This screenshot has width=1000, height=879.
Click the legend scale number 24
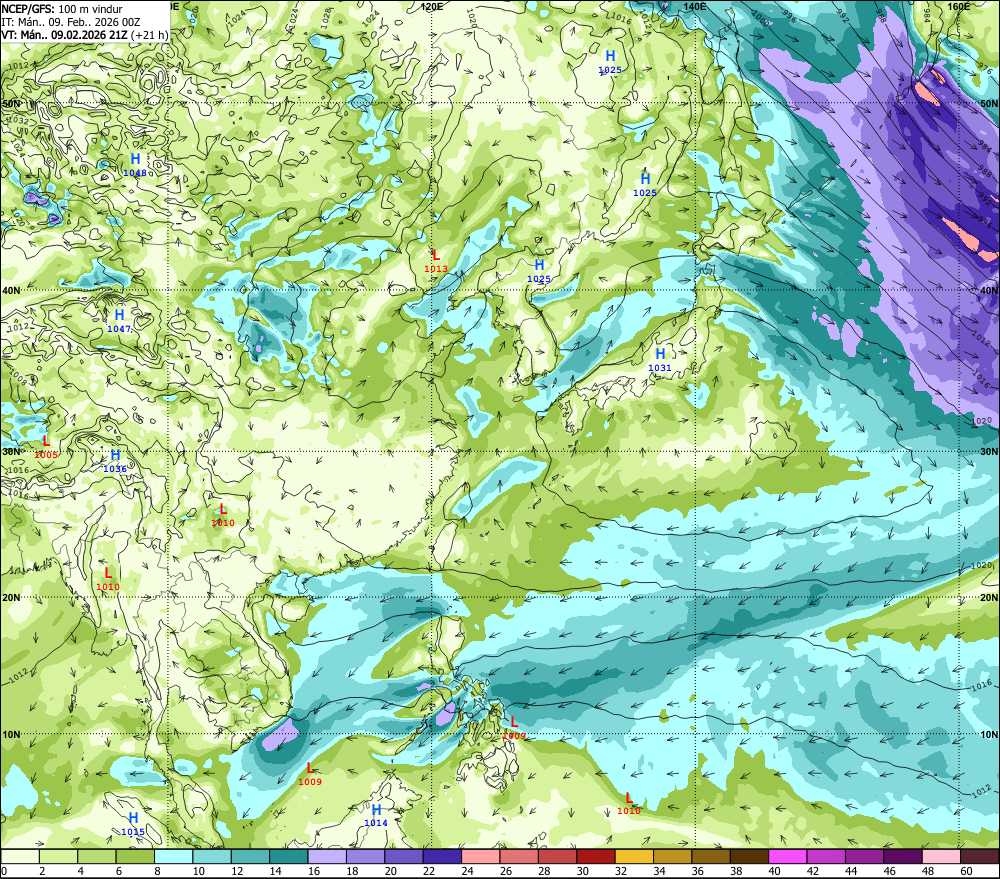coord(467,871)
